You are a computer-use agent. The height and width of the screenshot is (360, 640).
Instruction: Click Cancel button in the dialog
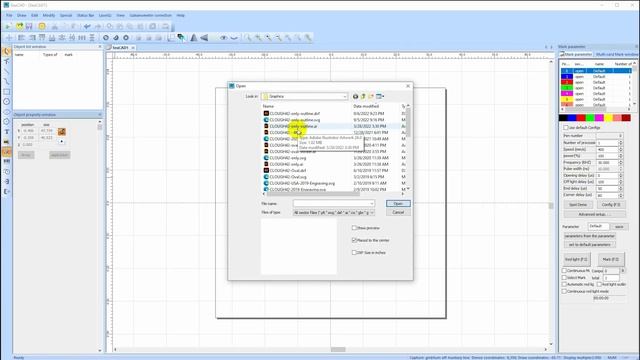(398, 212)
